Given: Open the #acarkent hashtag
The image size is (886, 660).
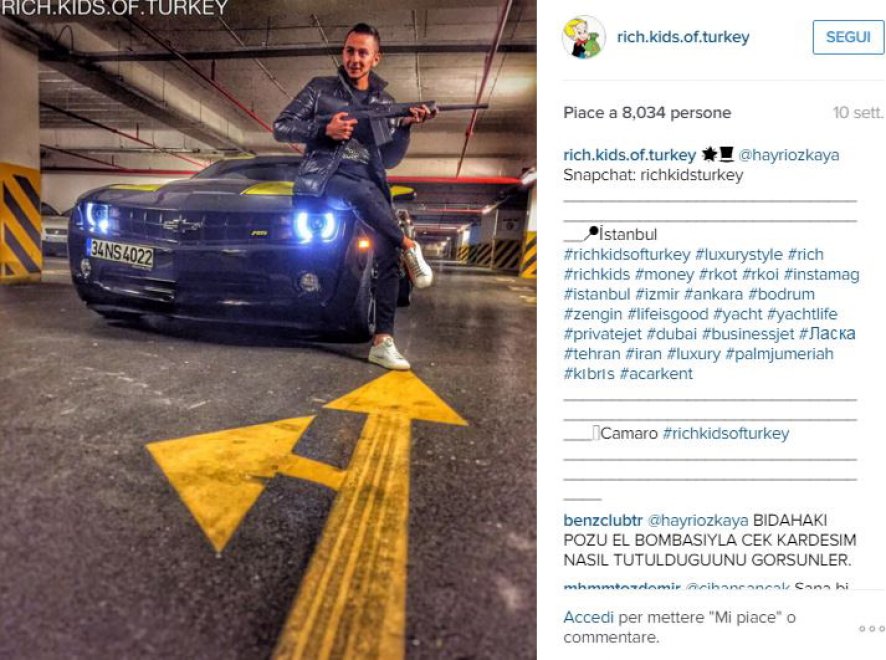Looking at the screenshot, I should (x=656, y=374).
